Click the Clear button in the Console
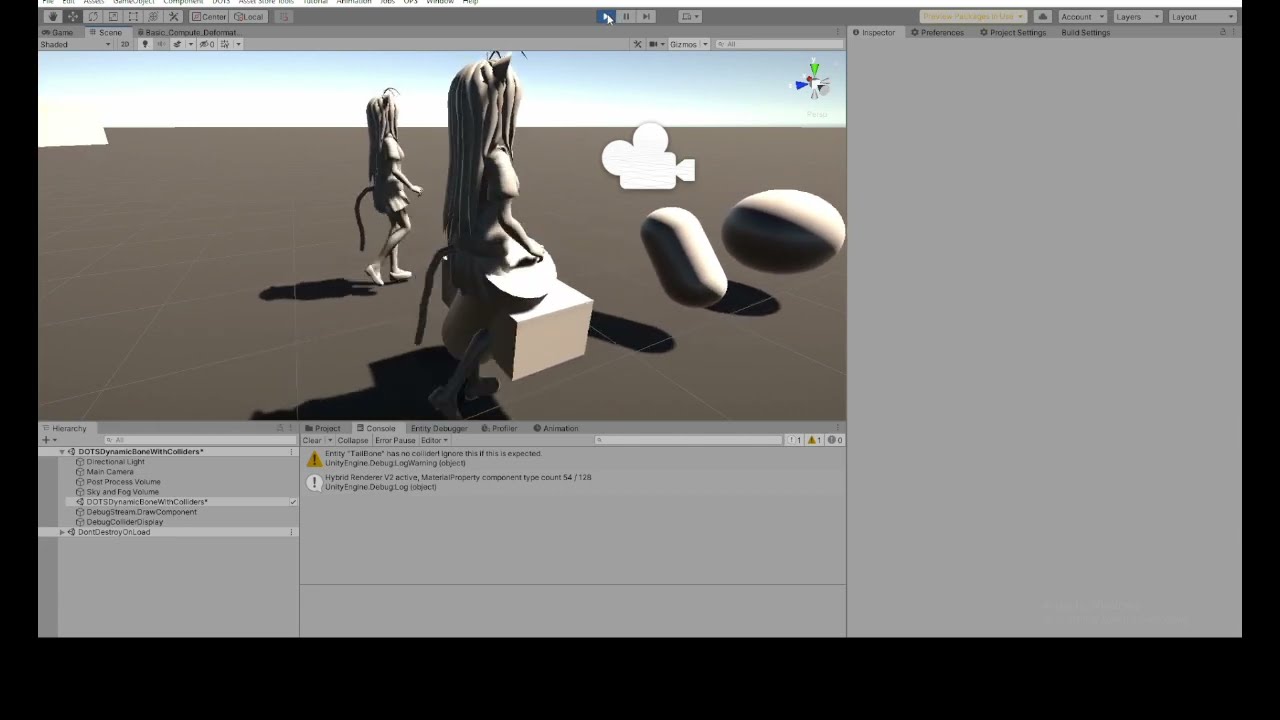 coord(312,440)
